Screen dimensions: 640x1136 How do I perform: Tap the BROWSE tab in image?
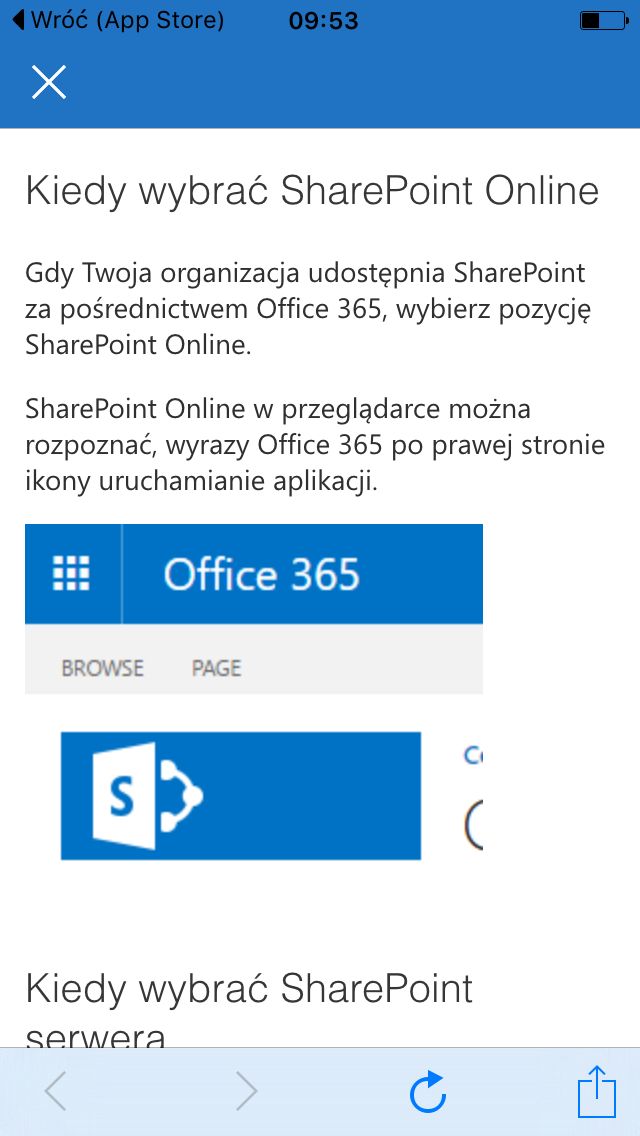pyautogui.click(x=102, y=668)
